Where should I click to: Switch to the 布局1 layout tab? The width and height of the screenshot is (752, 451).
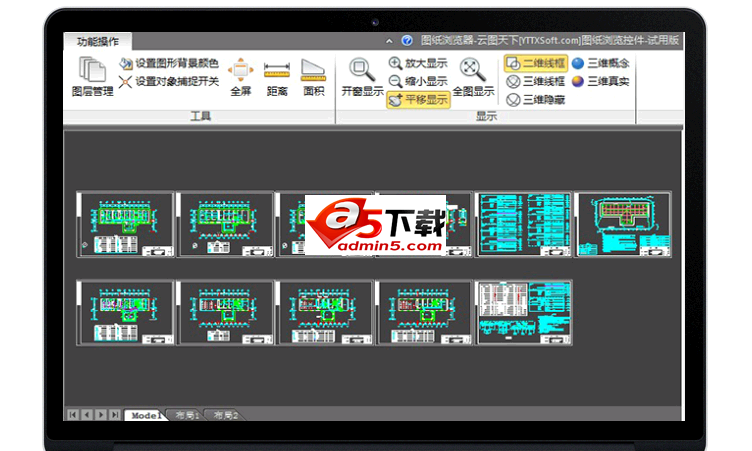(187, 415)
